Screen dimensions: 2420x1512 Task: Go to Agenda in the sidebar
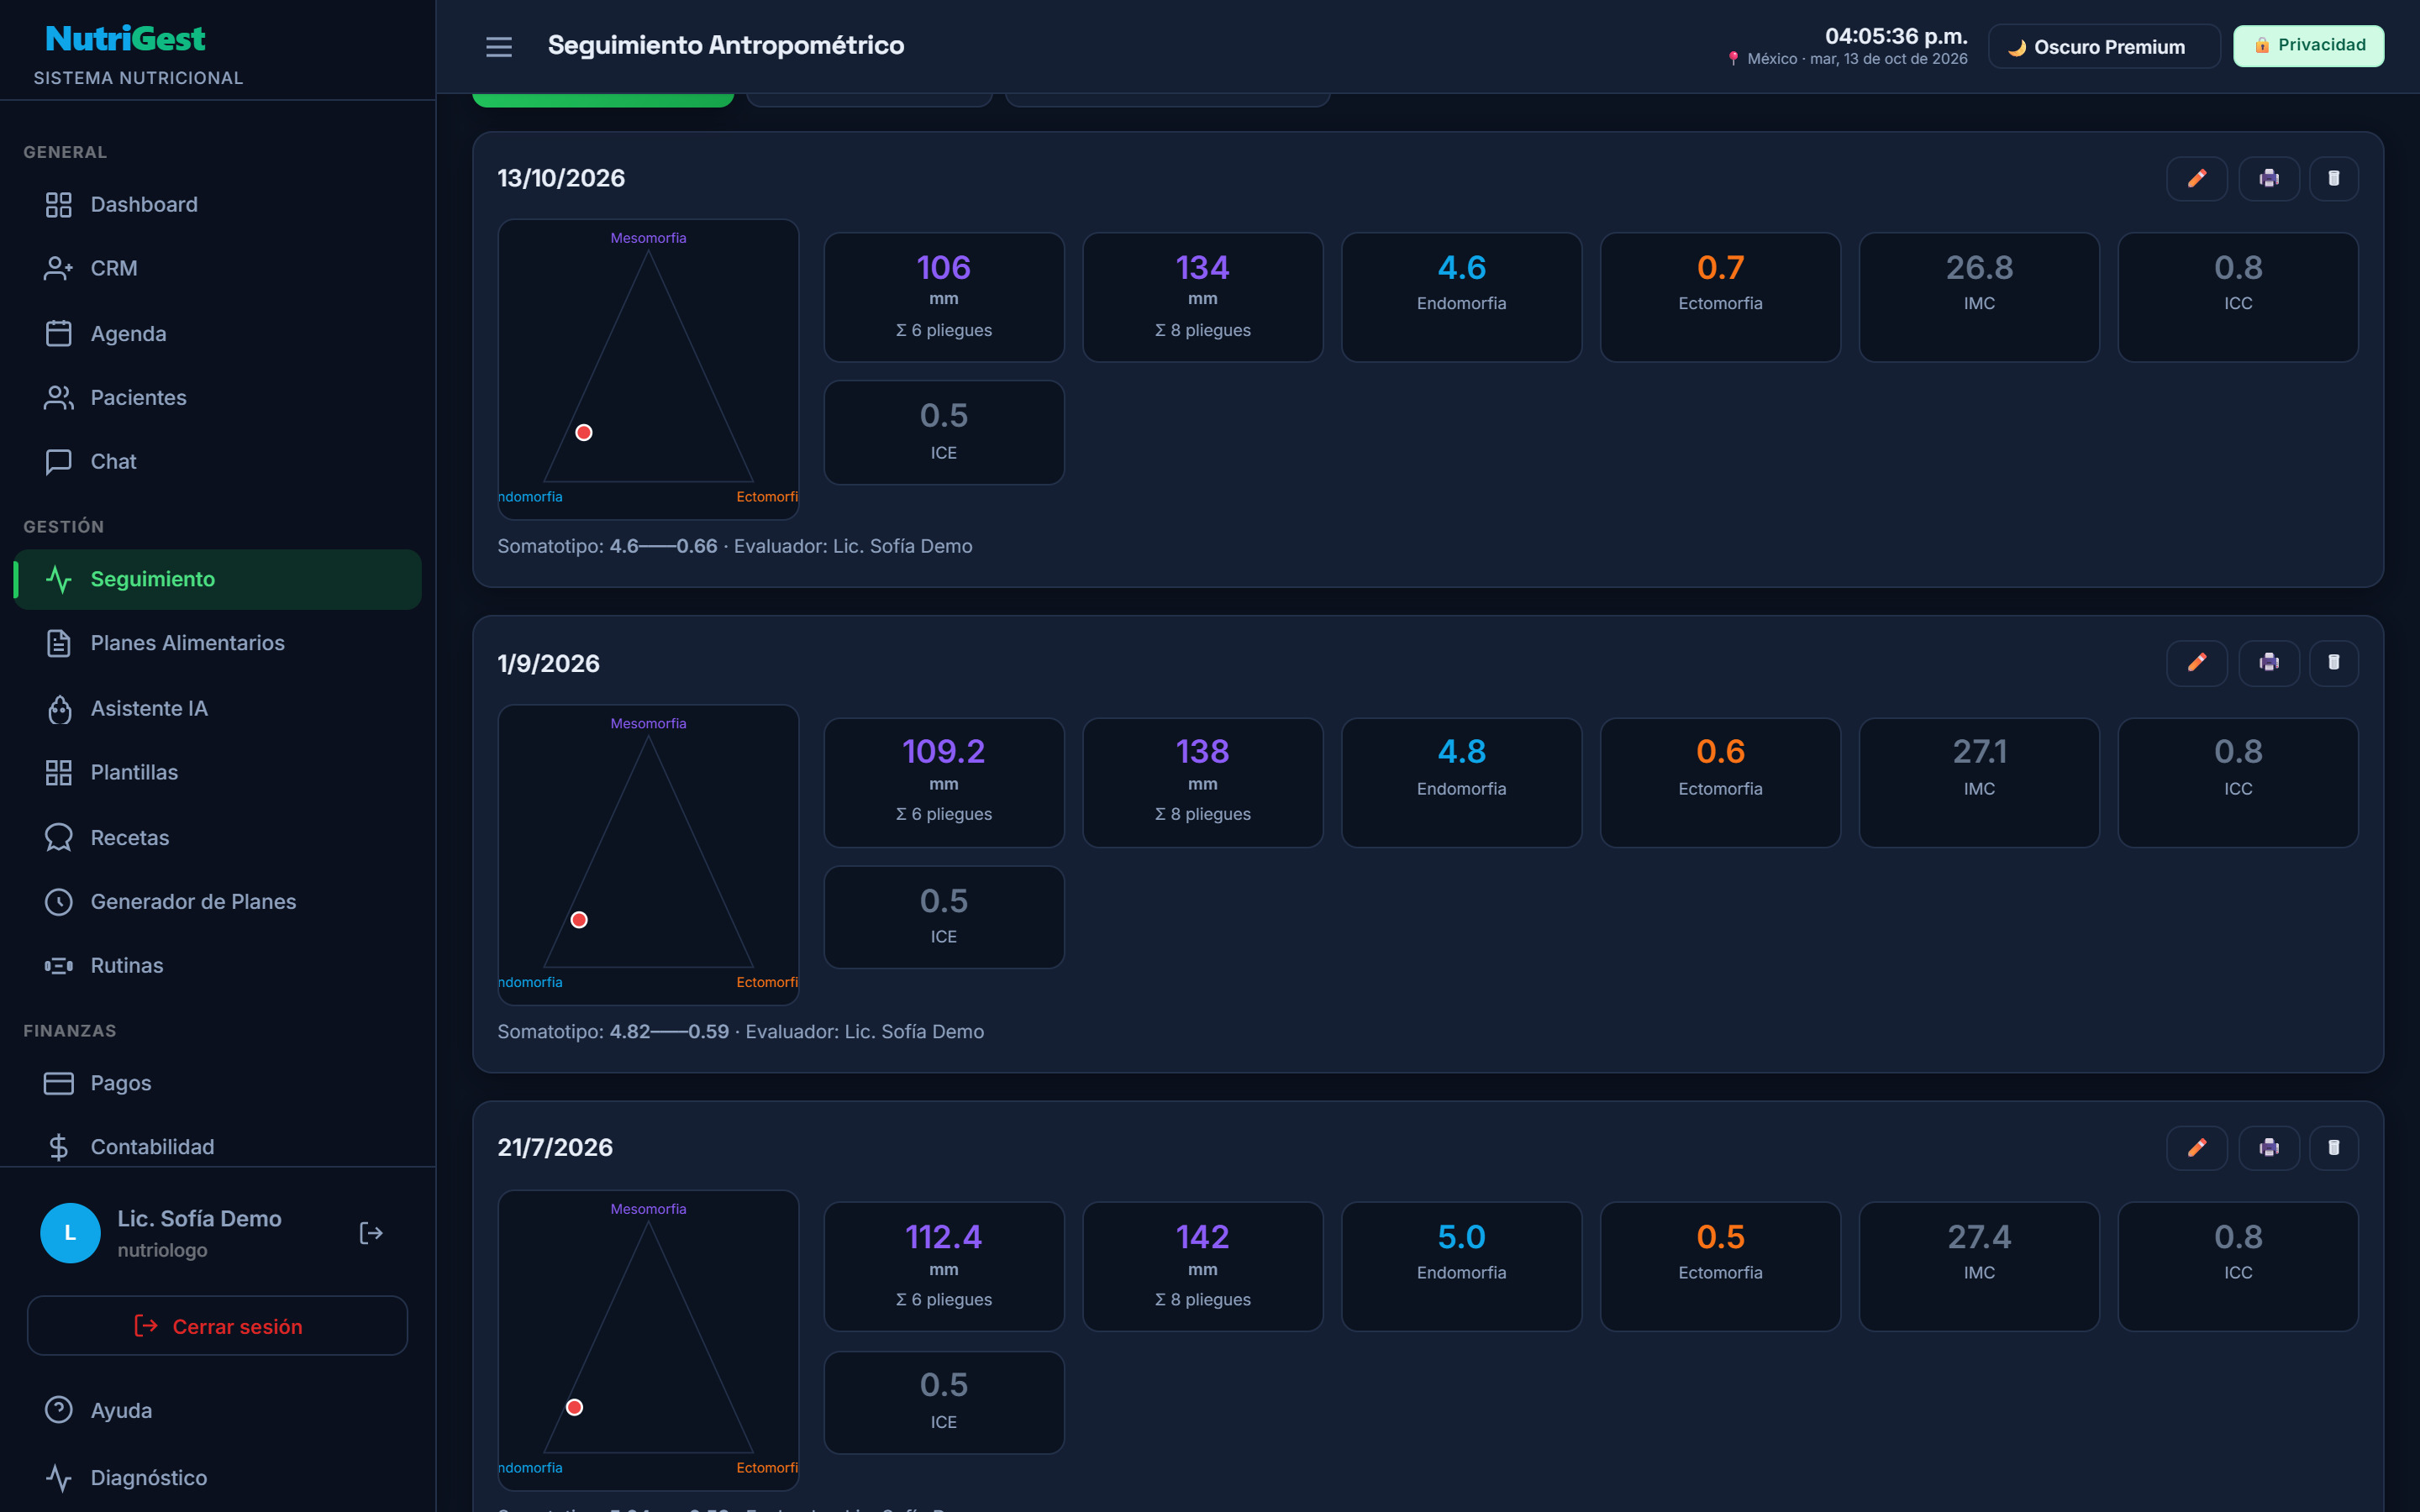tap(218, 333)
